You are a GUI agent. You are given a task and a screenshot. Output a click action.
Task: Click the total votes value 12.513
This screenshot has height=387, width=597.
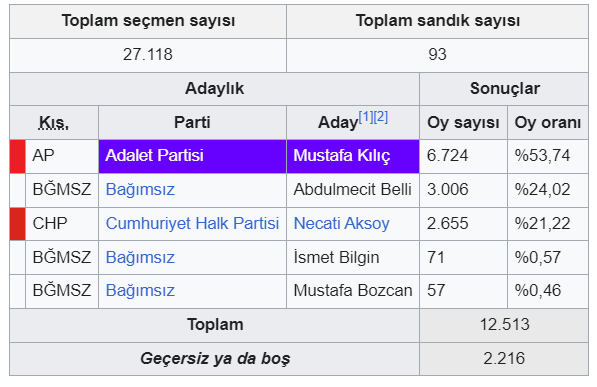pyautogui.click(x=504, y=325)
